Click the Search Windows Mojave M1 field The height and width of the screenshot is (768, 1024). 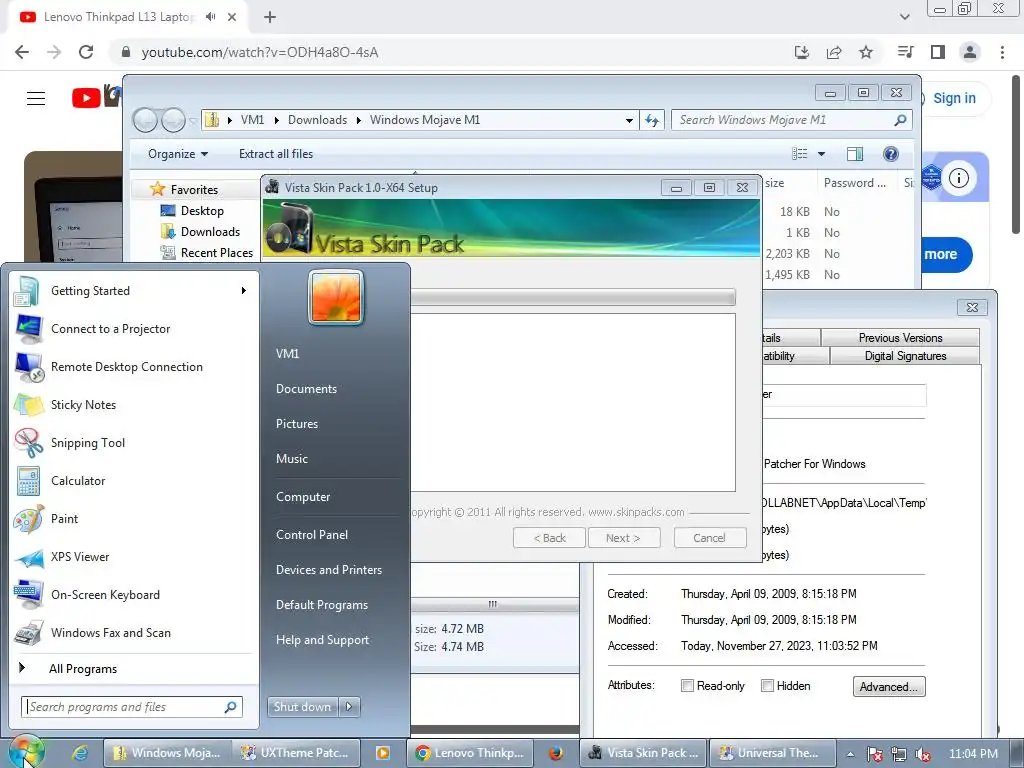791,120
